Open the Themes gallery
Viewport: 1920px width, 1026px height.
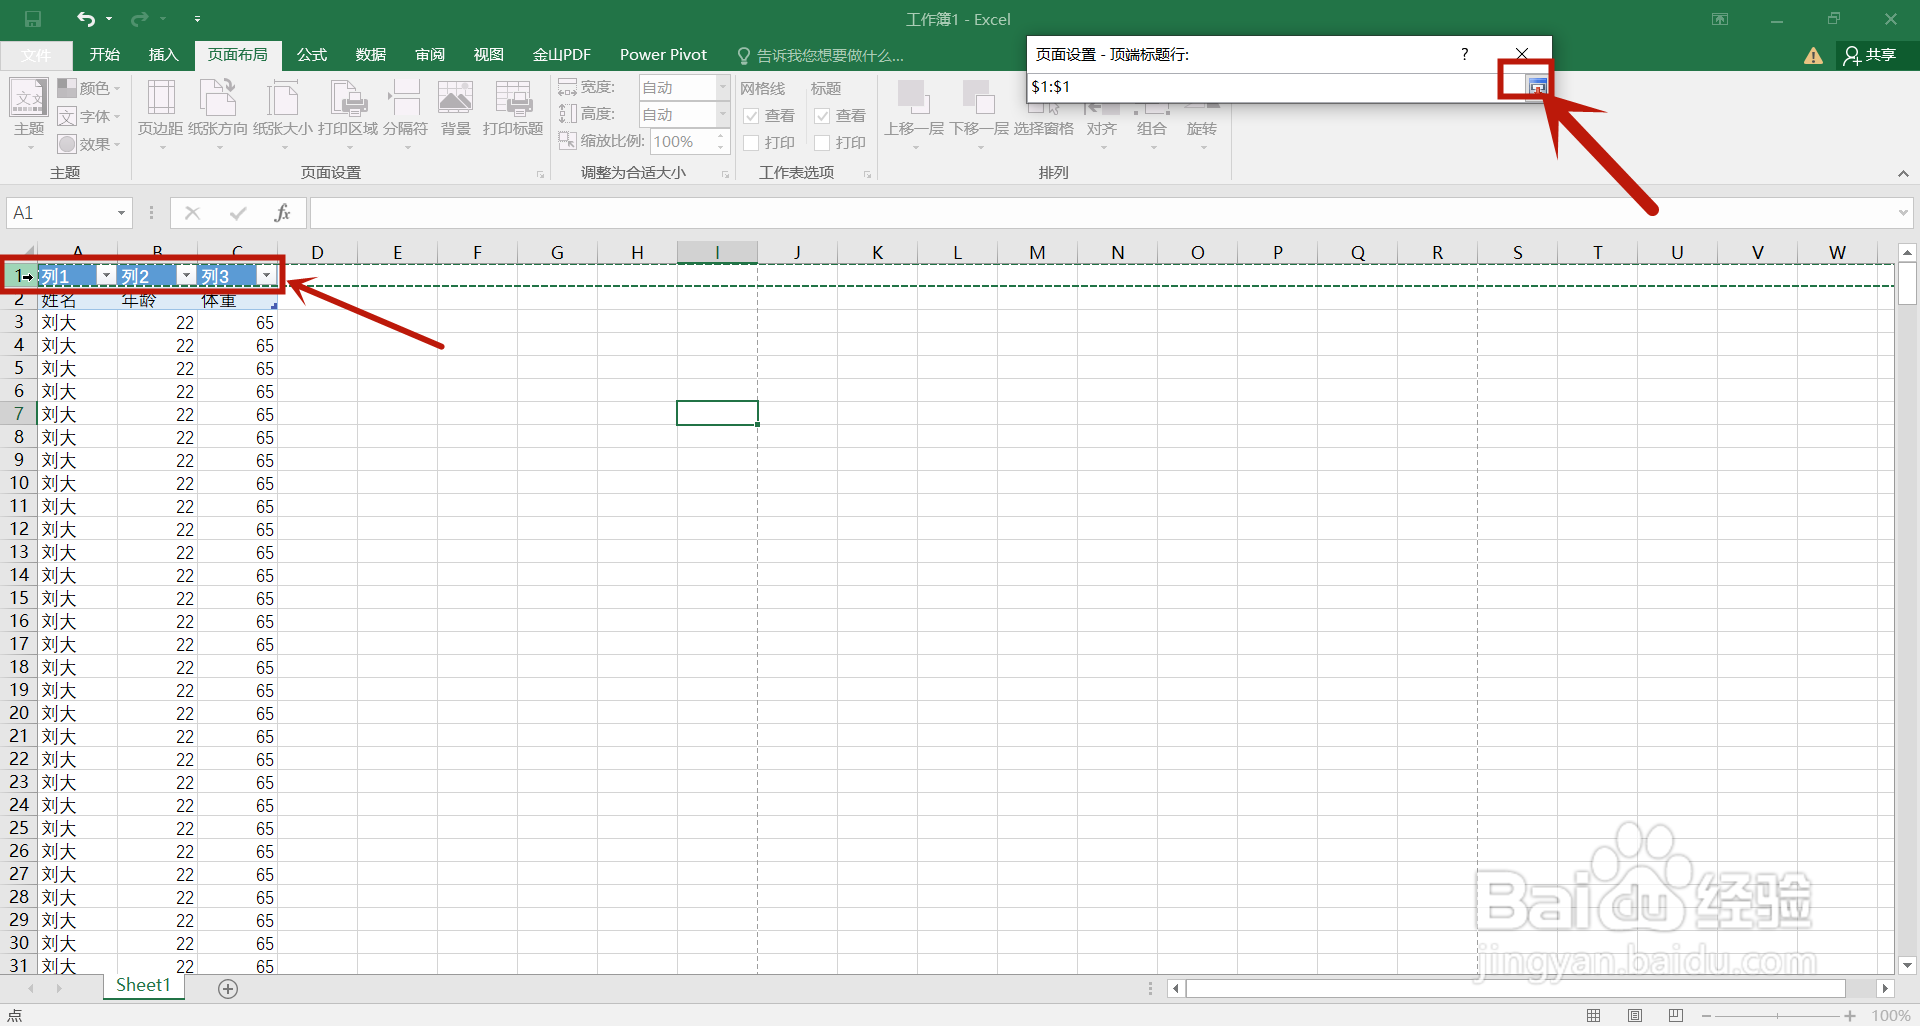[28, 115]
